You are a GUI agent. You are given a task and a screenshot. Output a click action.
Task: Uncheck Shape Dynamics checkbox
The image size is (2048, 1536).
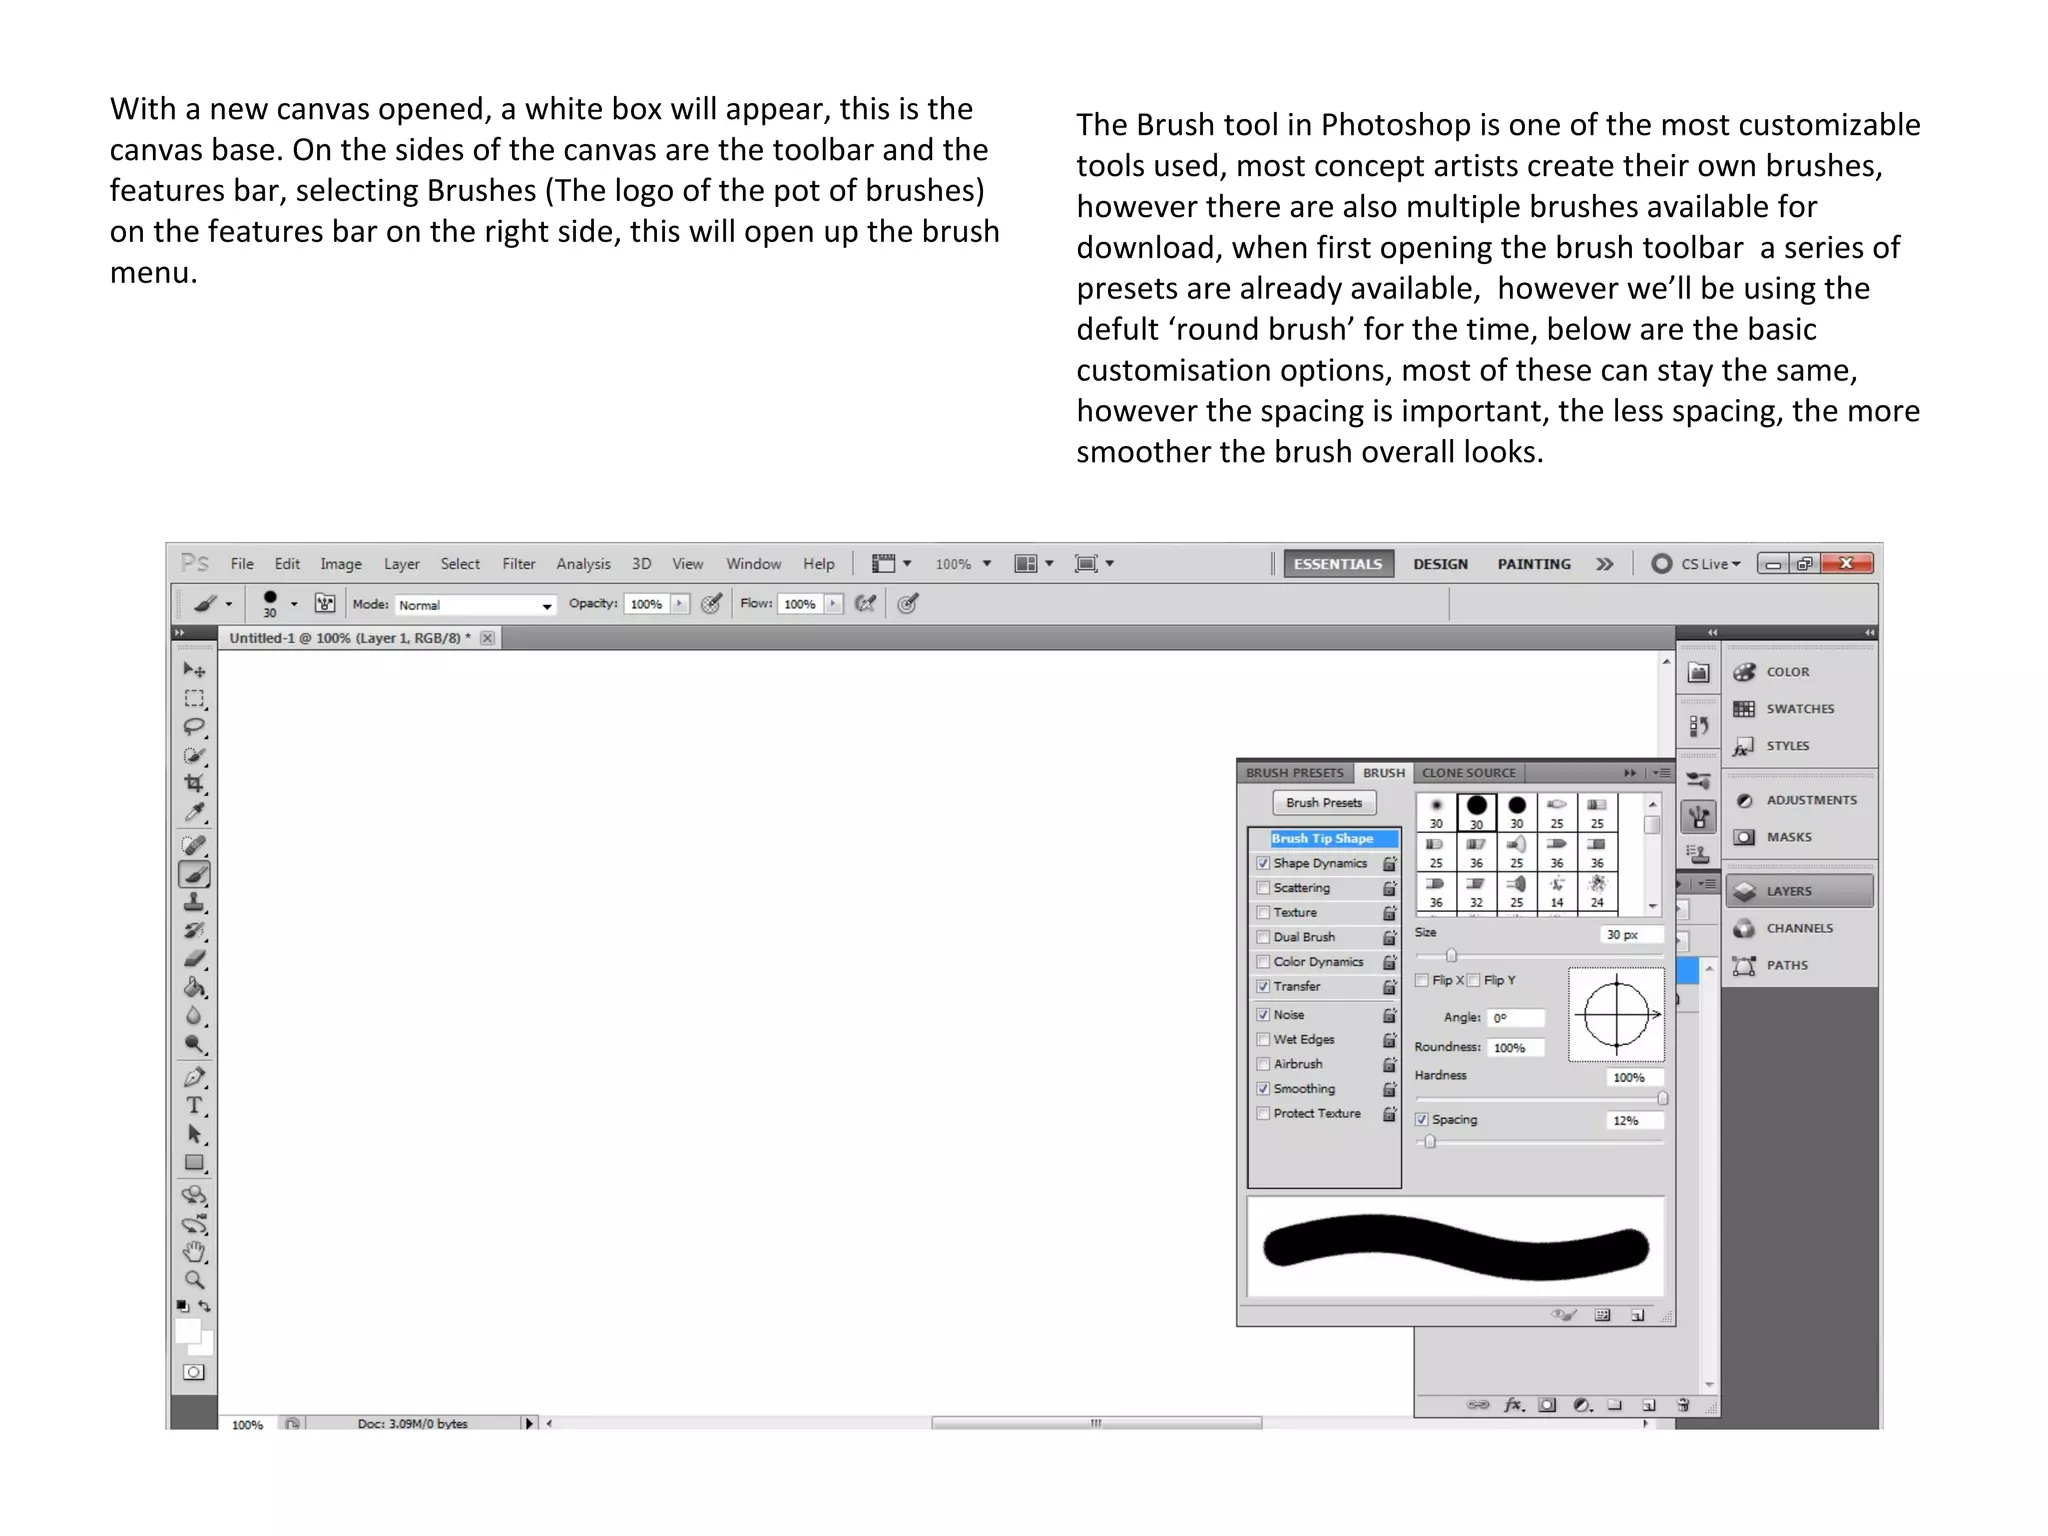tap(1263, 863)
